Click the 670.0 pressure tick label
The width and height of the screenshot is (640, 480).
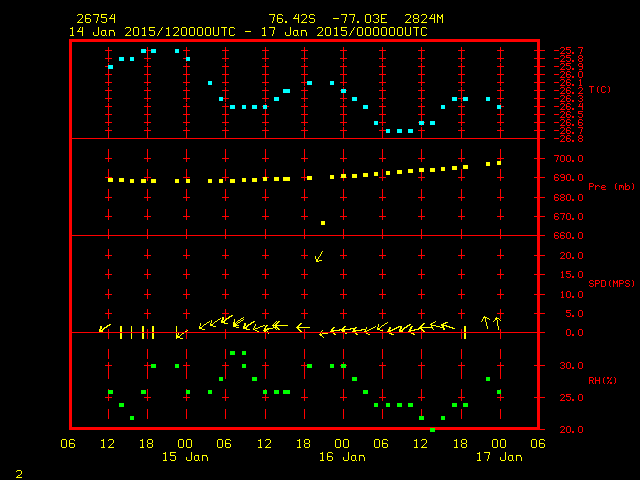[568, 216]
